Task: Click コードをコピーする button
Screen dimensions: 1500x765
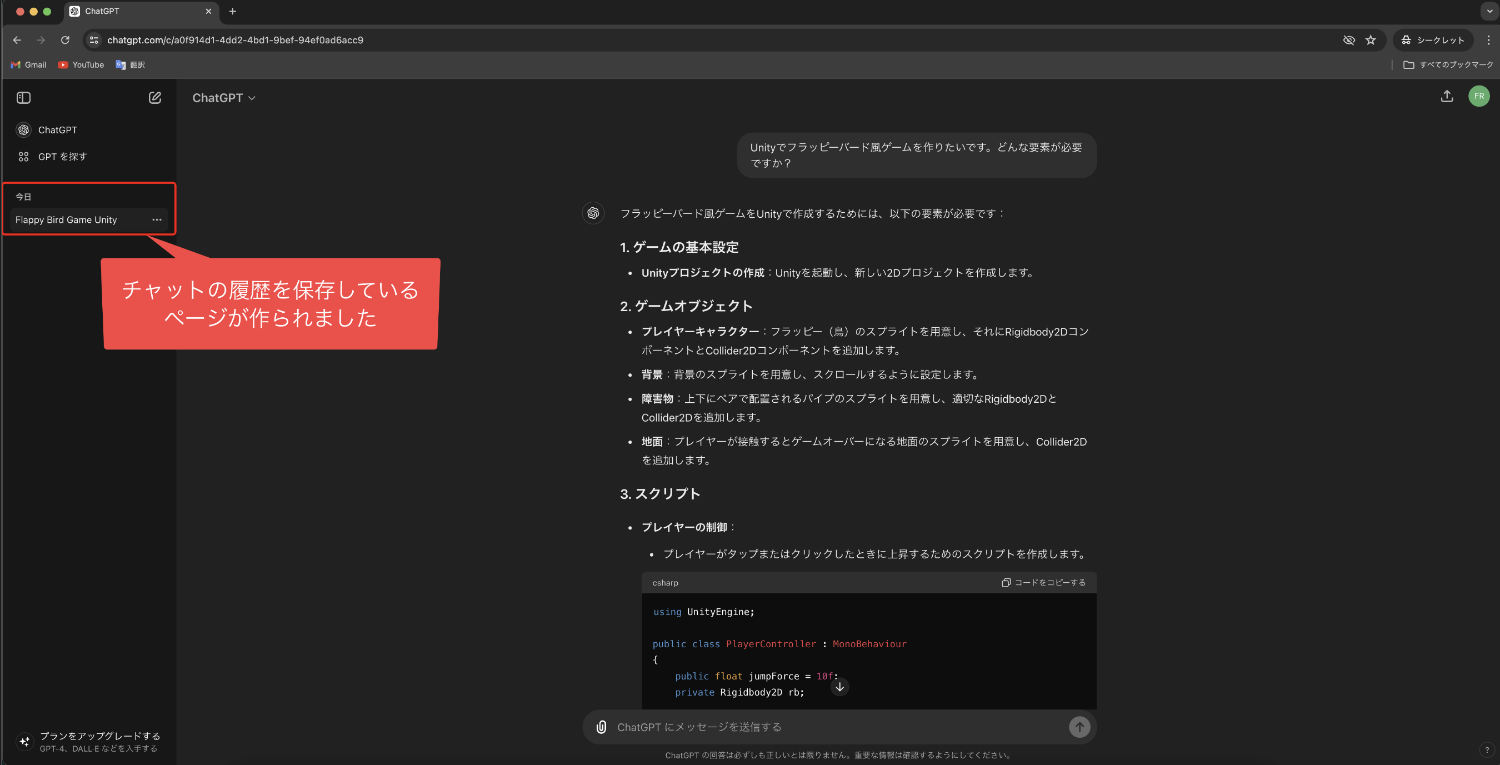Action: point(1043,582)
